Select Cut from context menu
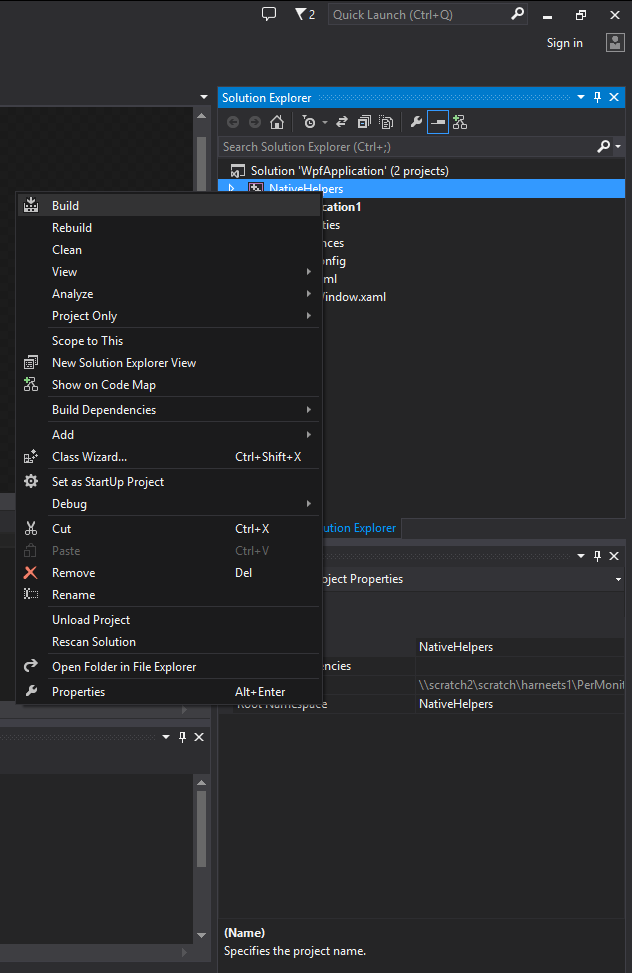This screenshot has width=632, height=973. click(x=168, y=529)
